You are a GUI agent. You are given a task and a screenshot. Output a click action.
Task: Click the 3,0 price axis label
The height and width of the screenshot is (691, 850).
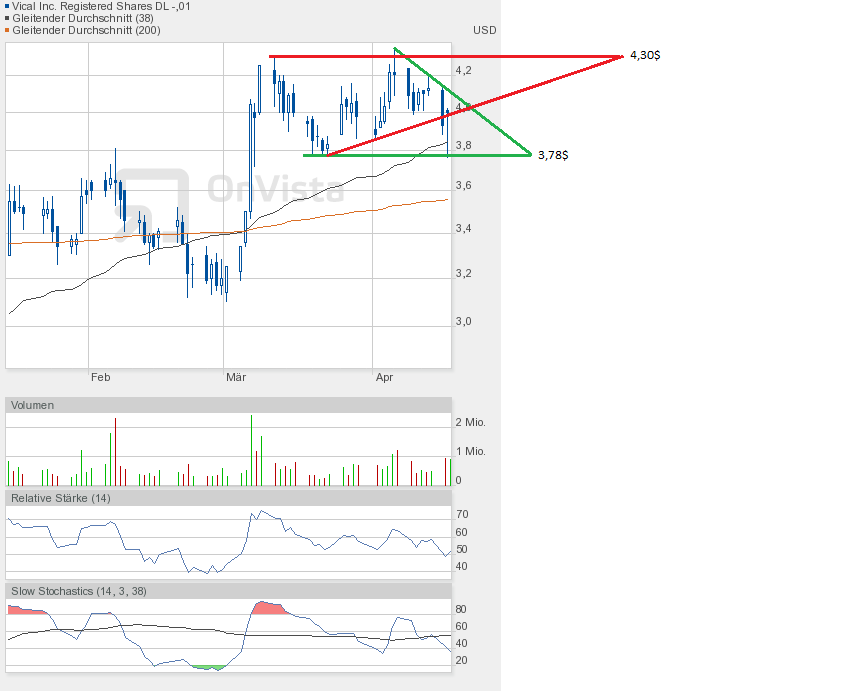463,321
